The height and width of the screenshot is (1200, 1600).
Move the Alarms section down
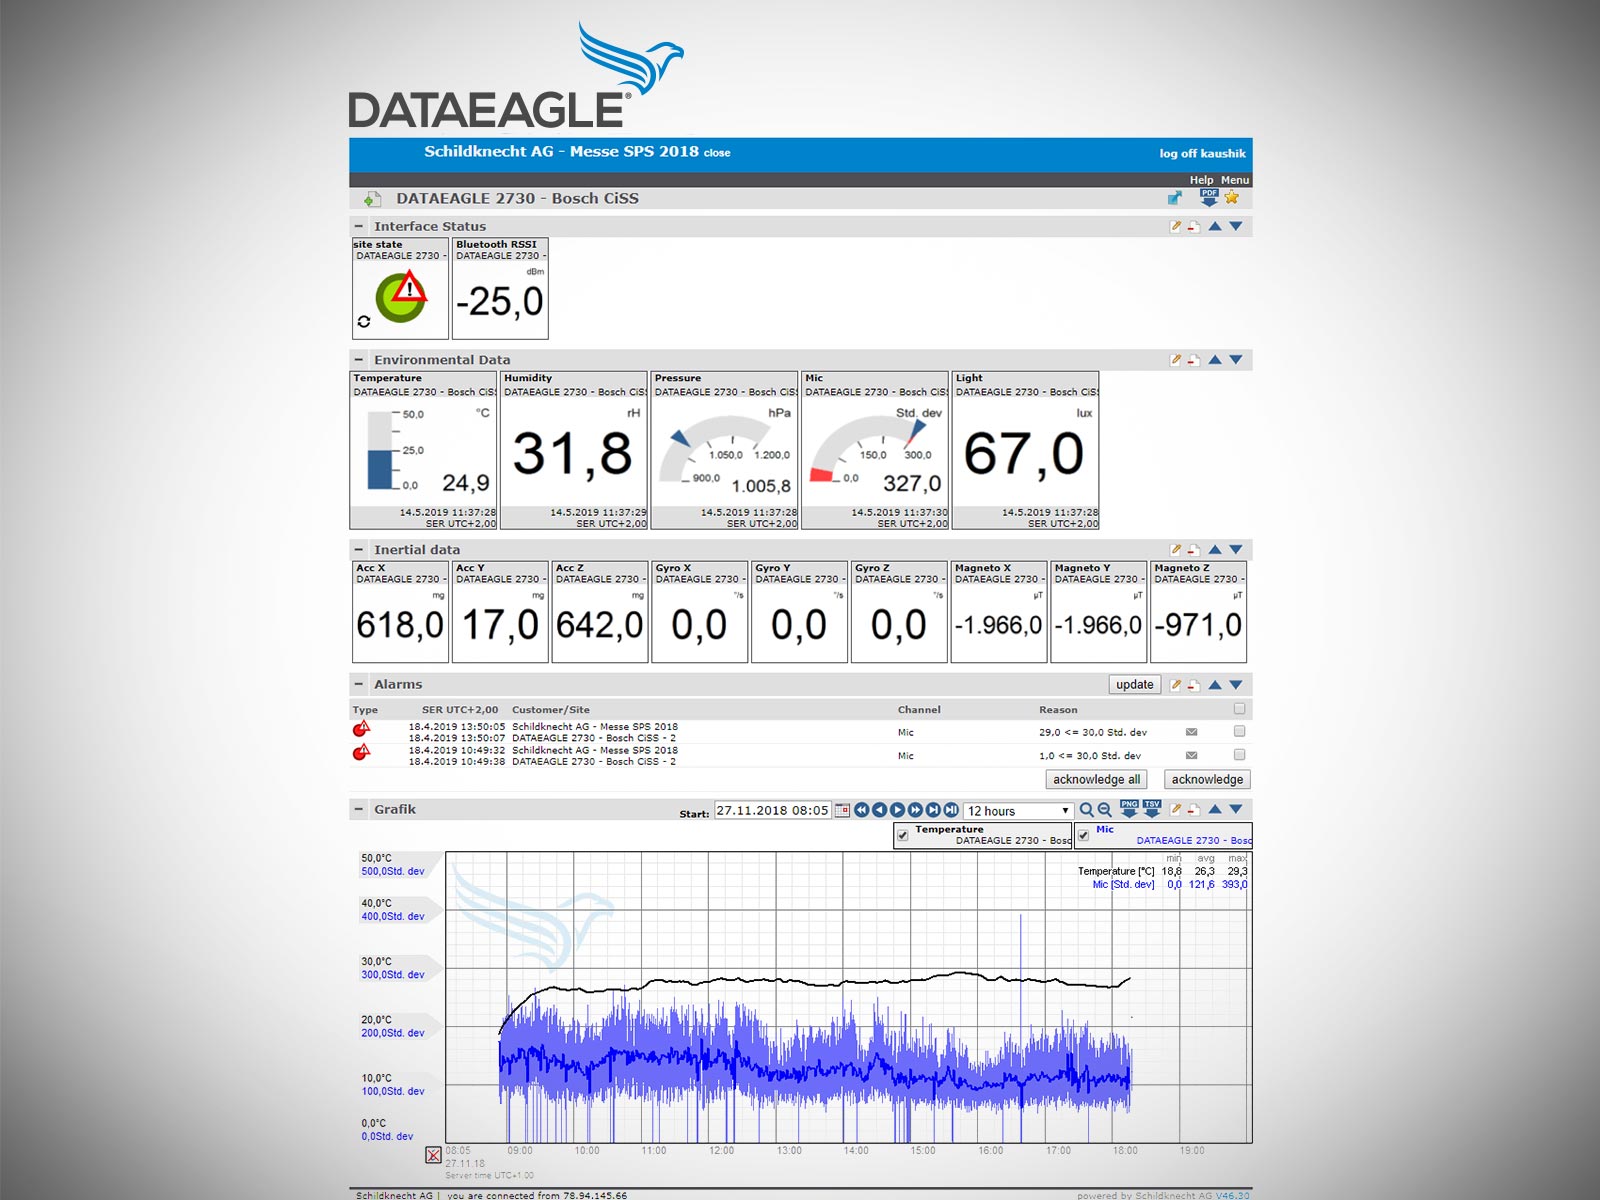pos(1236,685)
